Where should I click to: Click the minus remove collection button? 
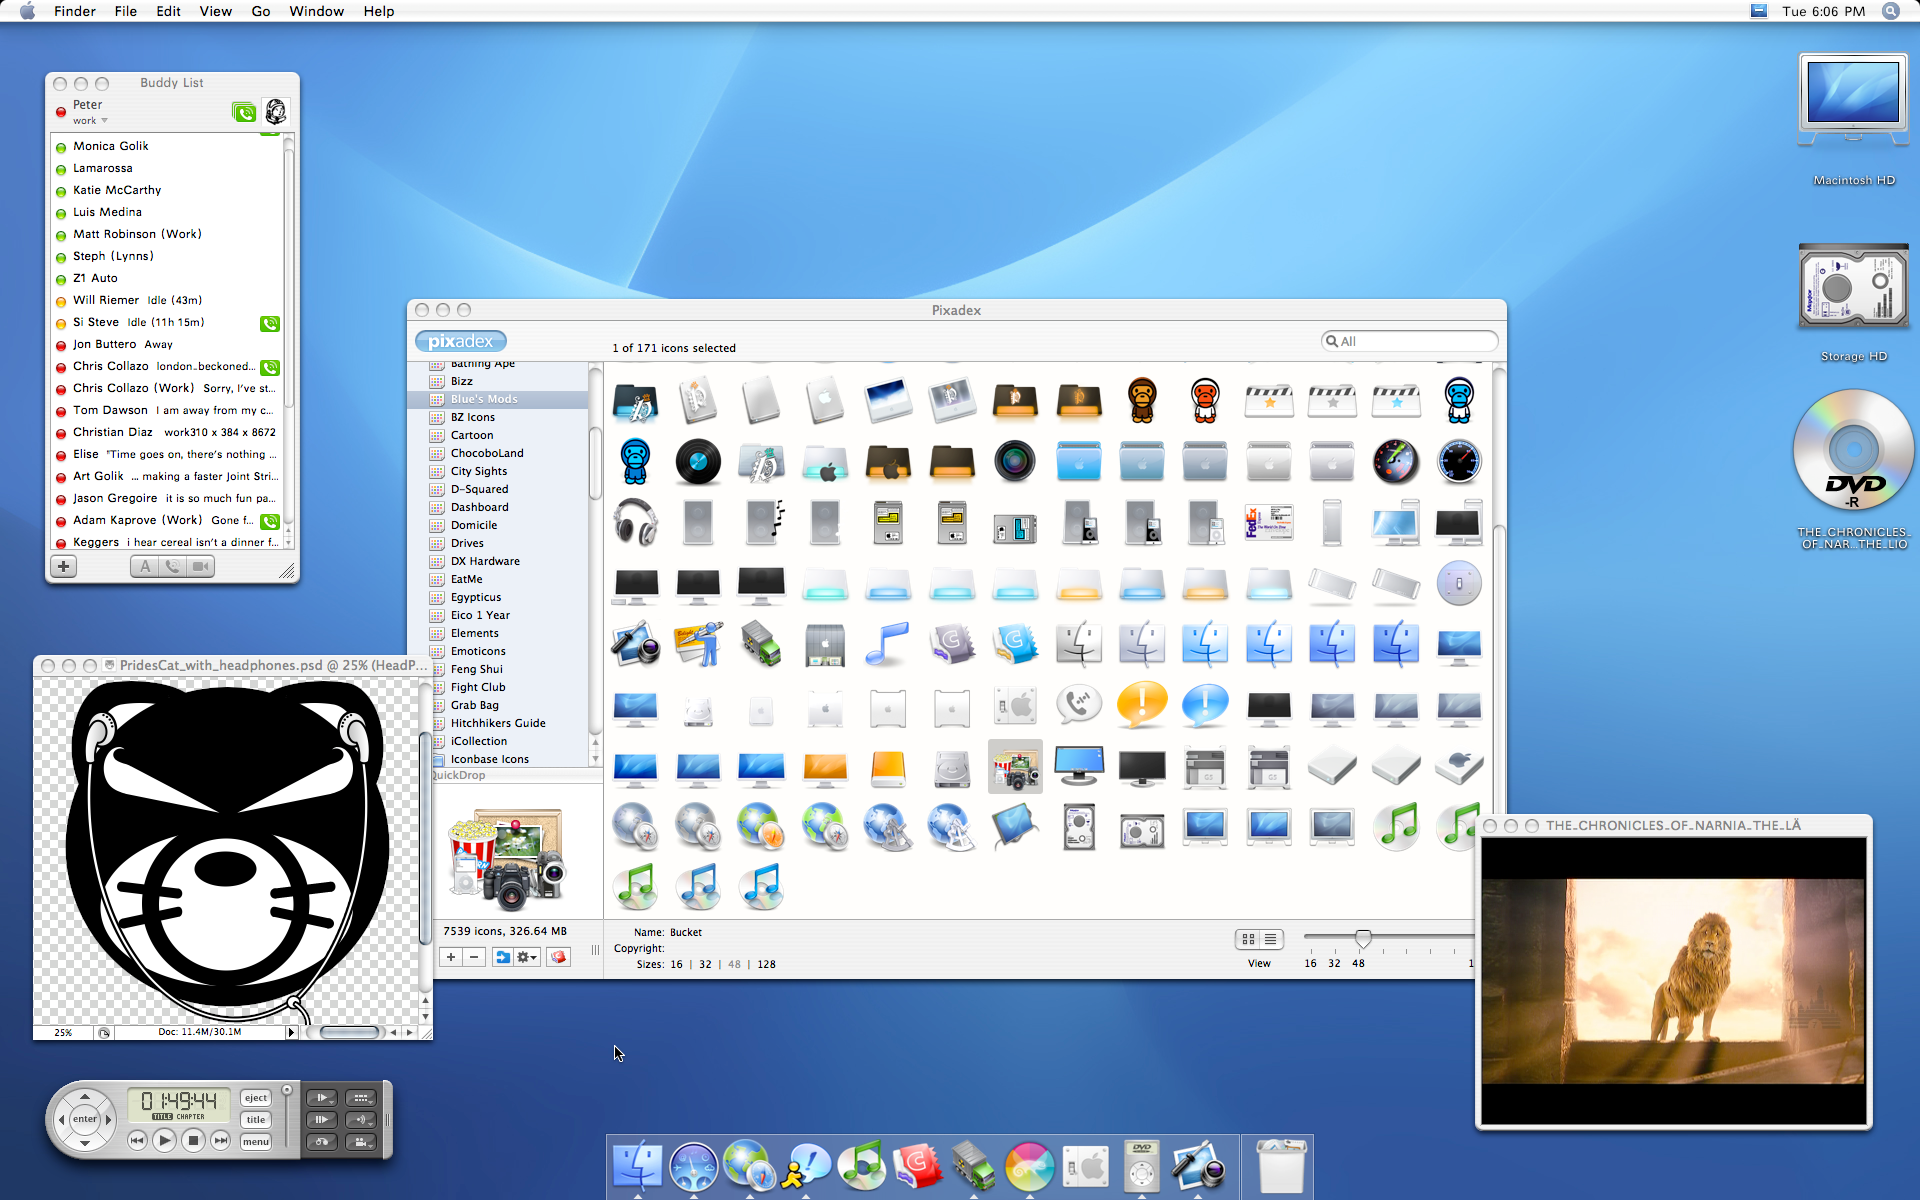[x=474, y=957]
